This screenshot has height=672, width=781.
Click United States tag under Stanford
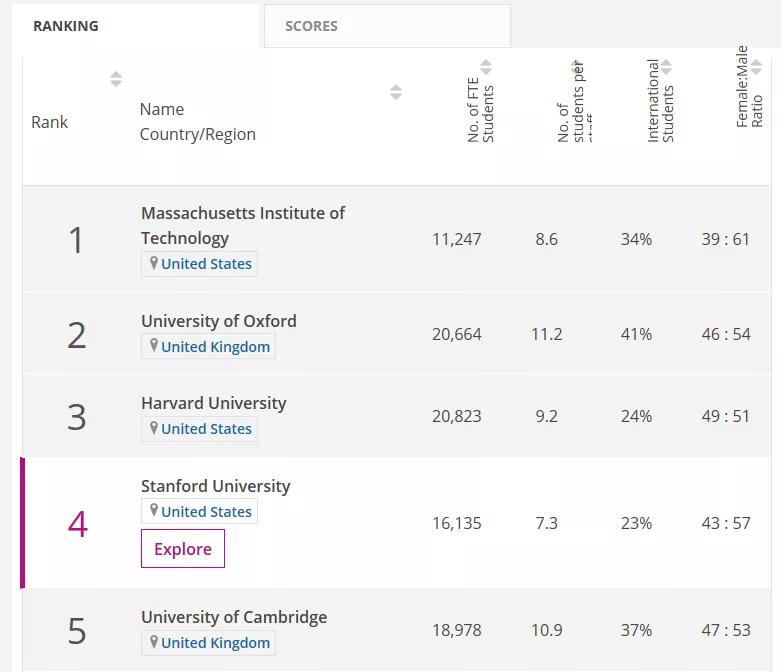206,512
